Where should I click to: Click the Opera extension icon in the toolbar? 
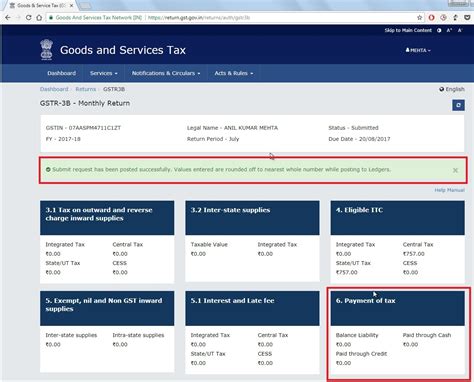point(431,18)
